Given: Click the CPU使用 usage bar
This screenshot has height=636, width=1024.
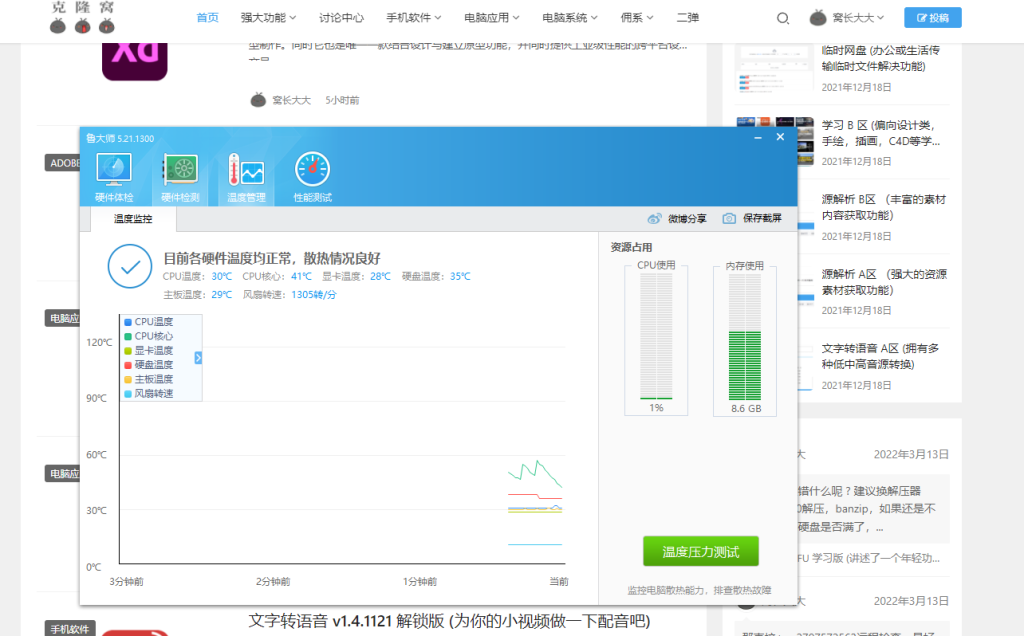Looking at the screenshot, I should (x=656, y=336).
